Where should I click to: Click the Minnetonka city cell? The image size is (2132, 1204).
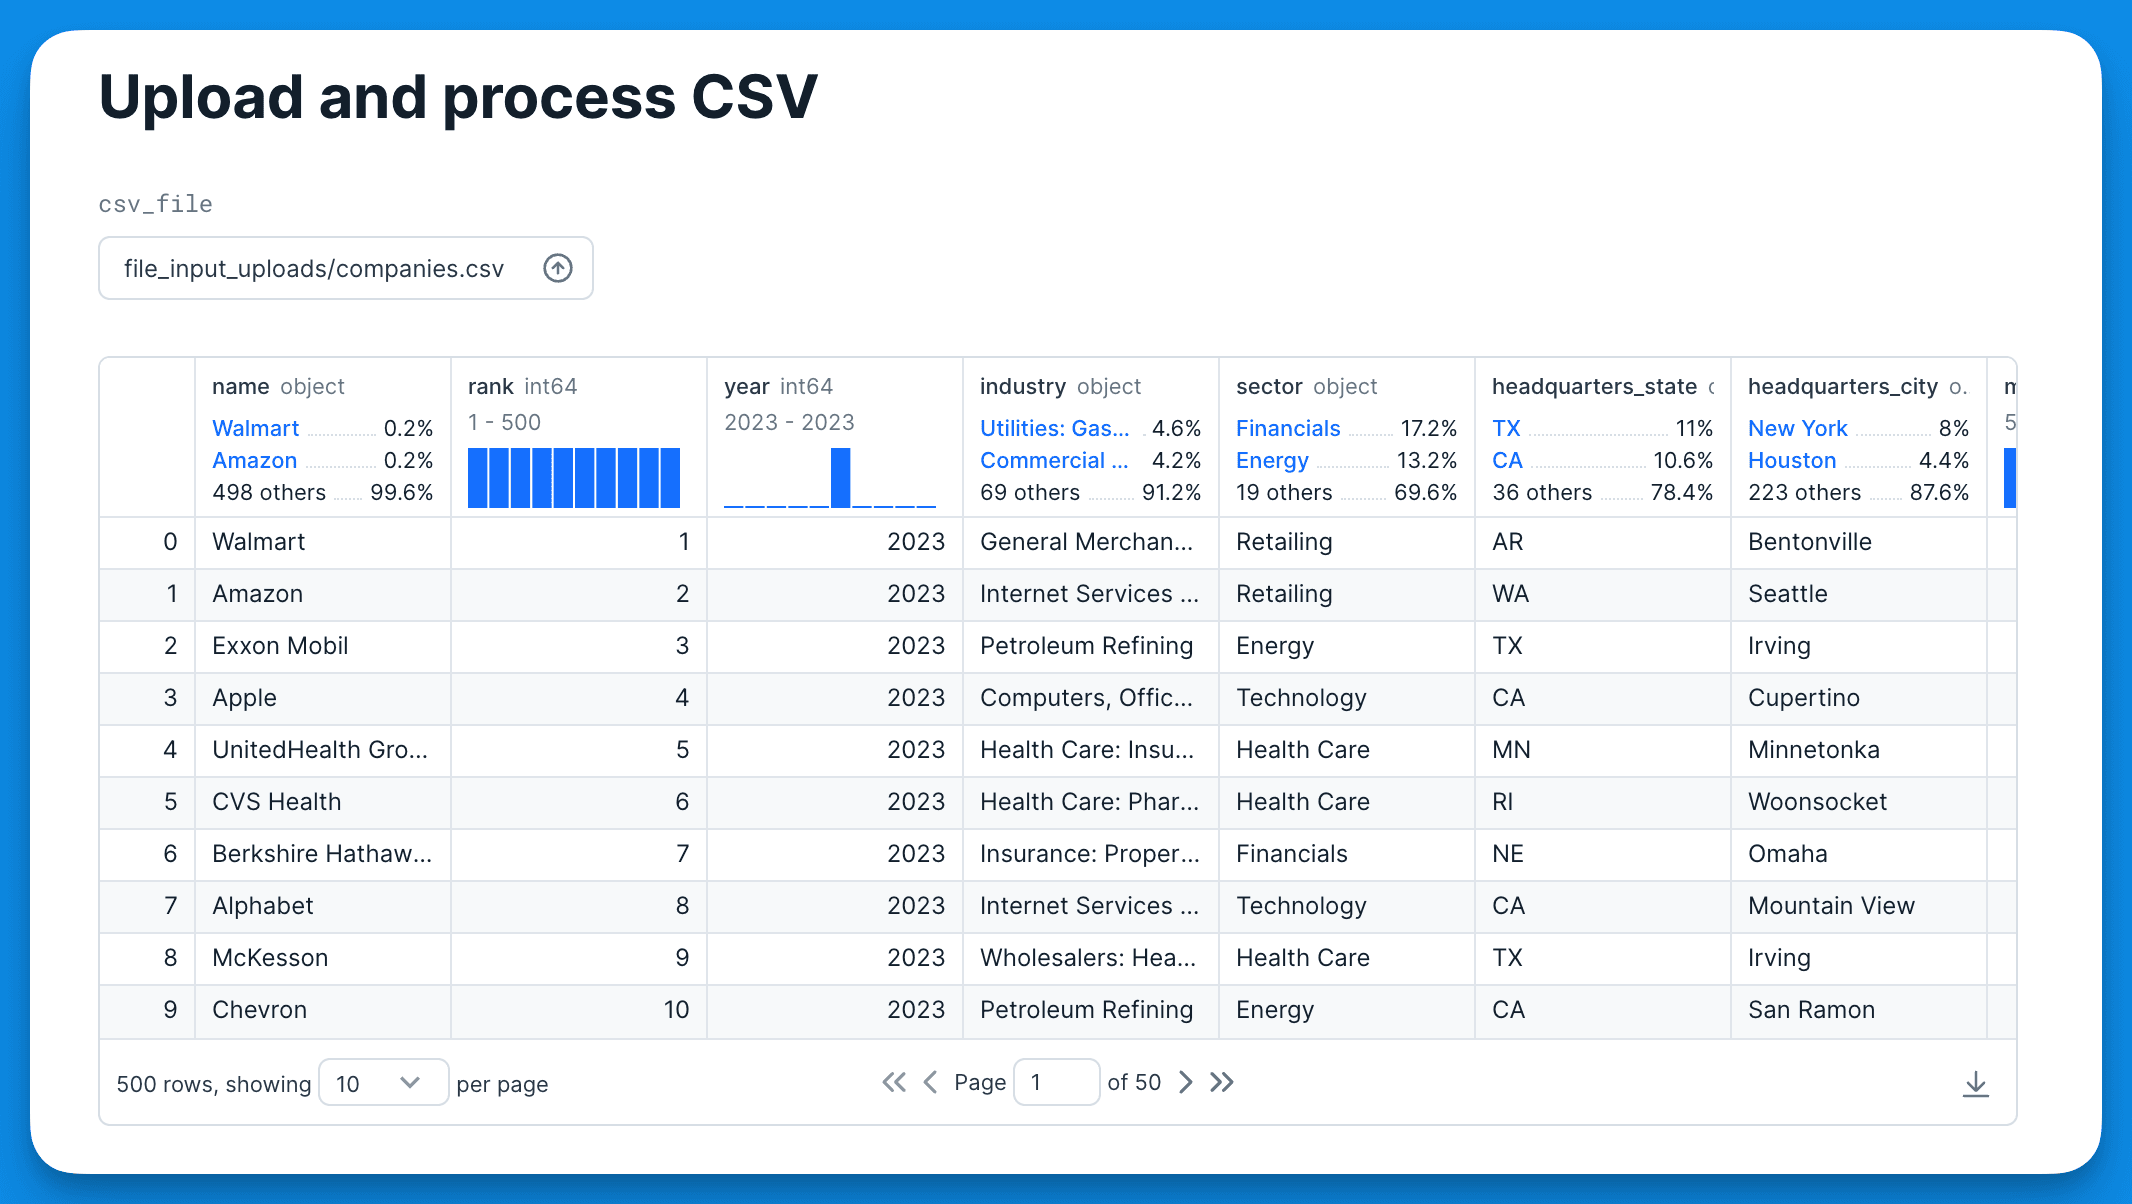(x=1859, y=750)
